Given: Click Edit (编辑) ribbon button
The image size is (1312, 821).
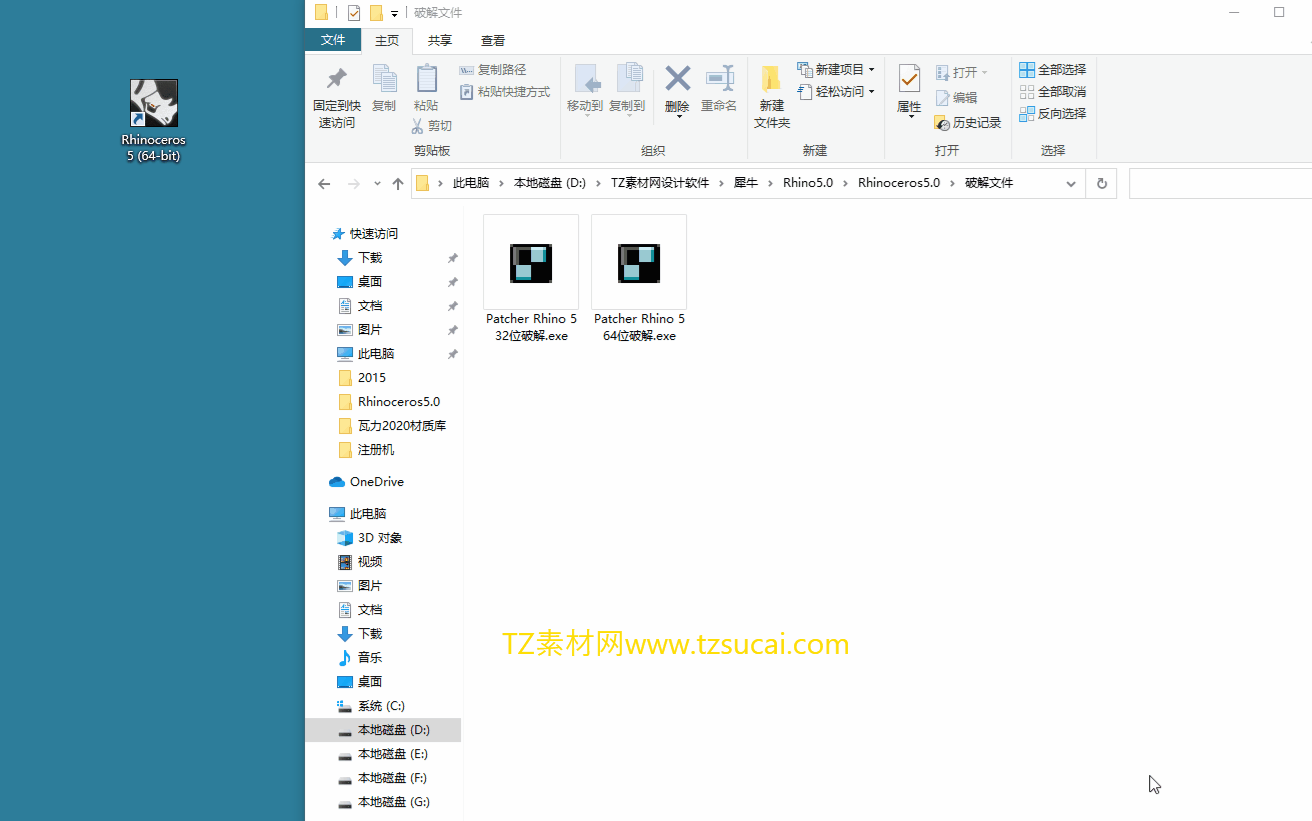Looking at the screenshot, I should tap(956, 98).
